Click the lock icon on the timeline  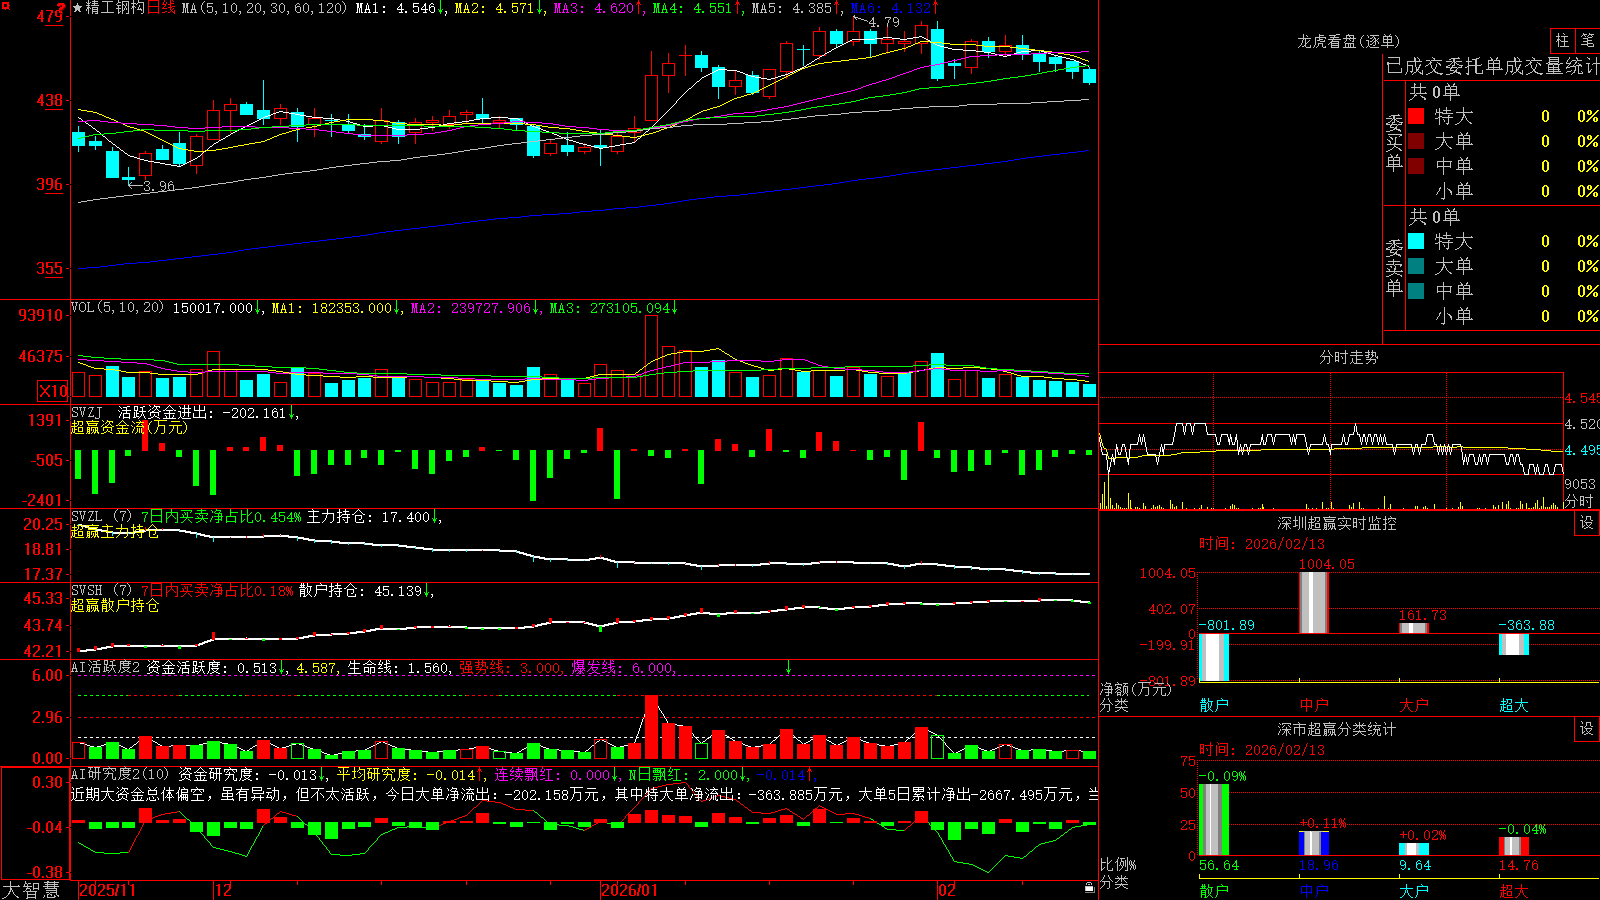coord(1090,888)
